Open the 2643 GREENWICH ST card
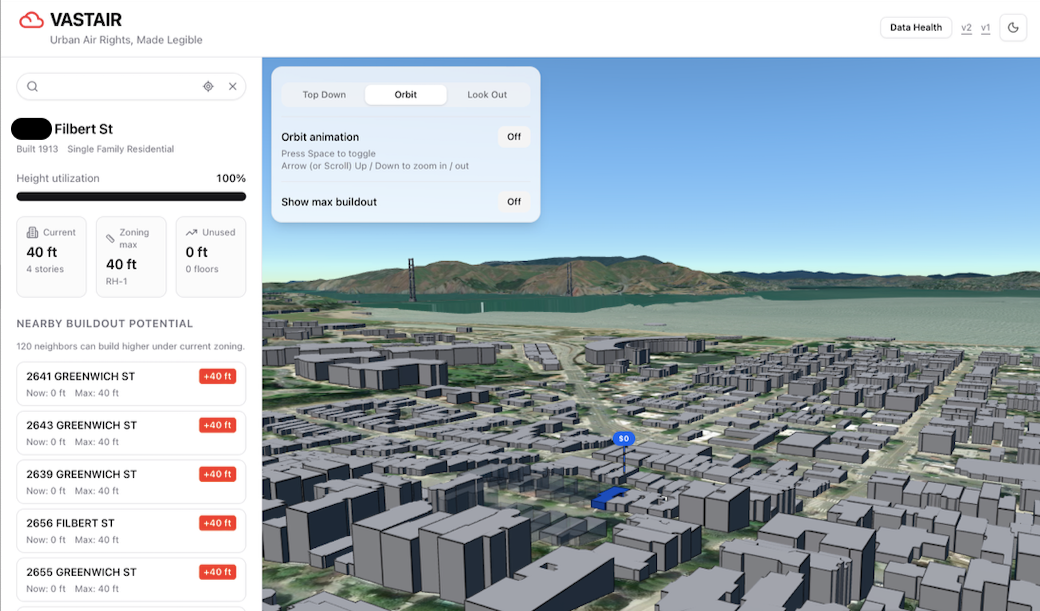The image size is (1040, 611). click(131, 433)
